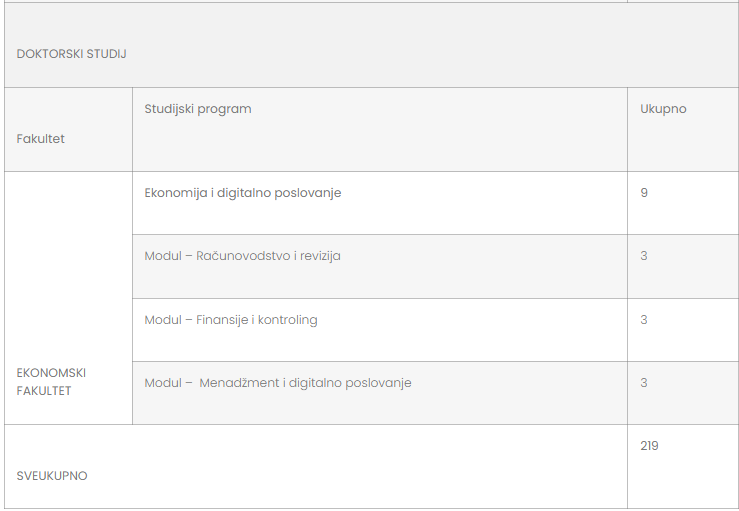Click the 3 in Finansije i kontroling row
The height and width of the screenshot is (511, 739).
(x=644, y=320)
